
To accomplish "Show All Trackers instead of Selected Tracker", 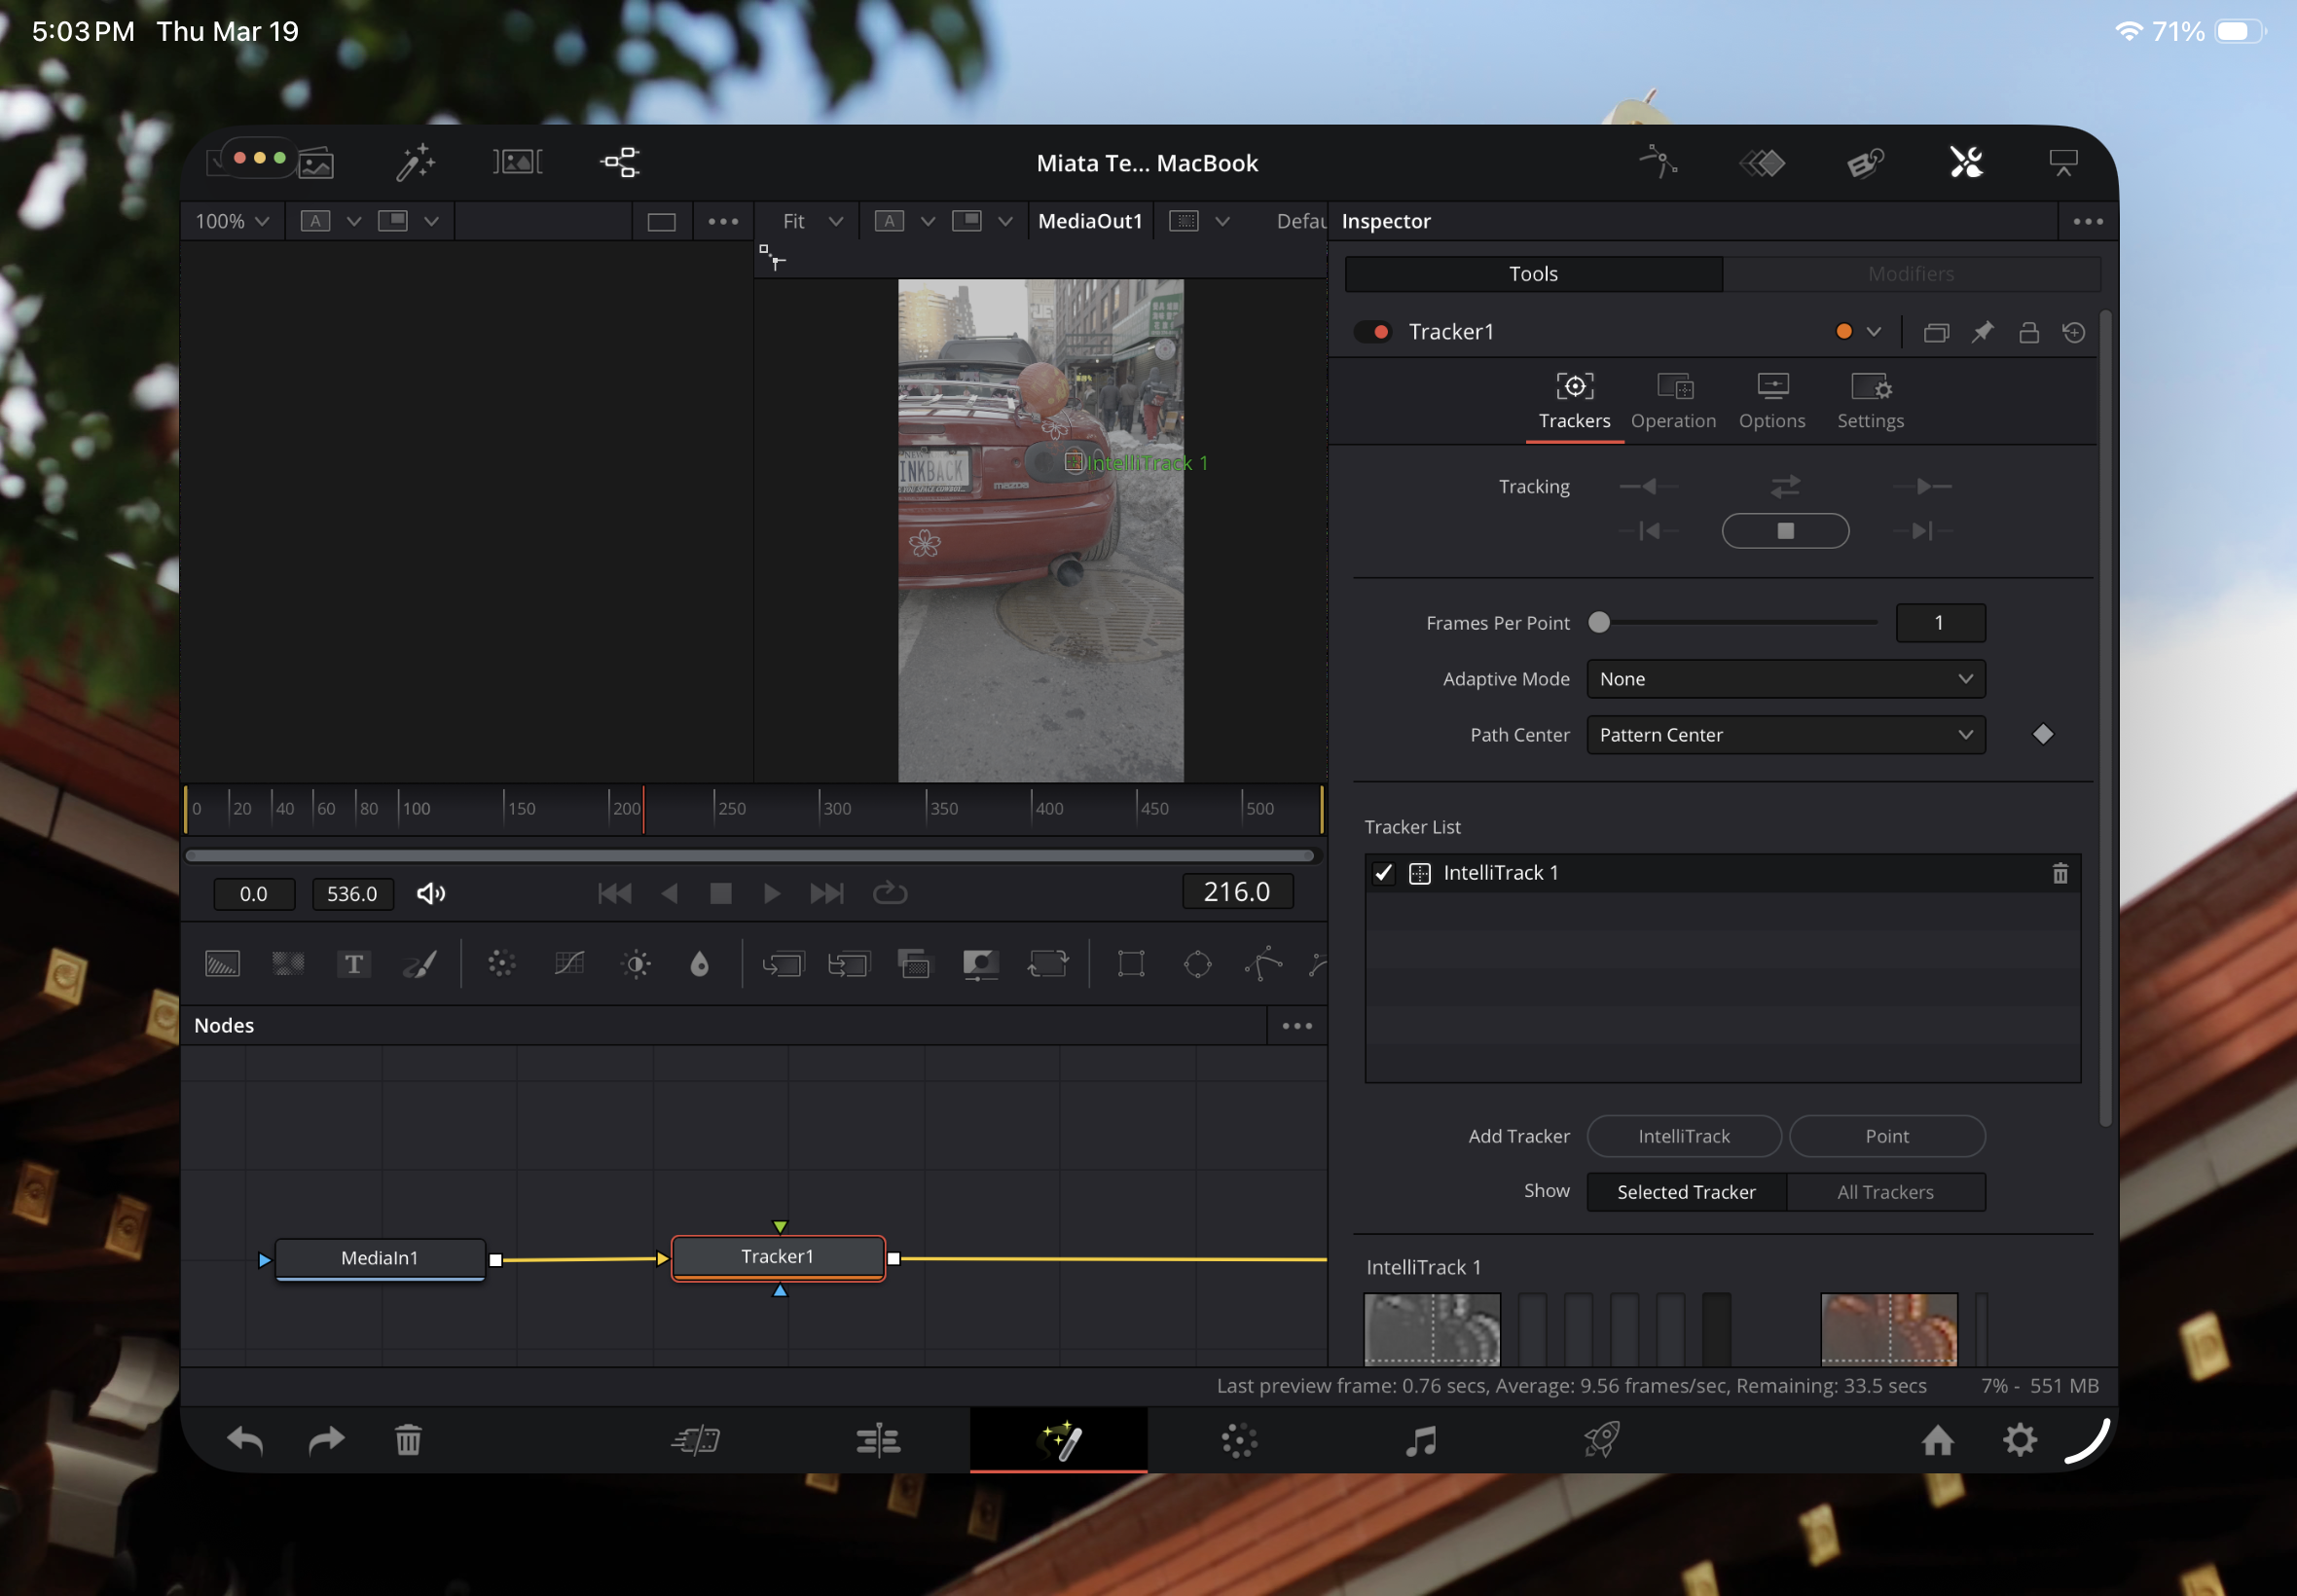I will point(1886,1191).
